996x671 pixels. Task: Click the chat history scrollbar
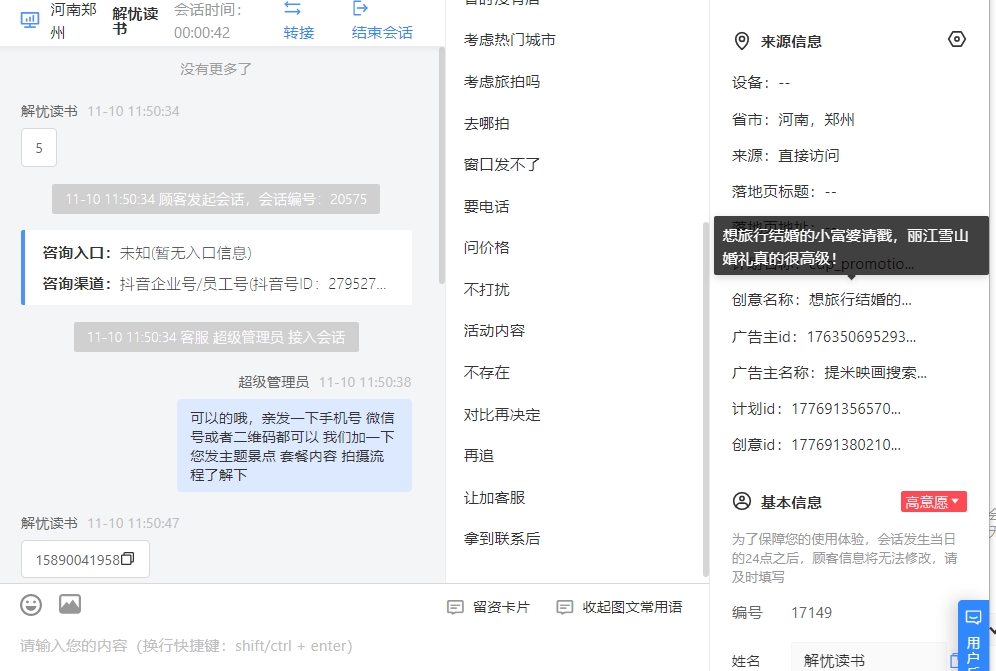coord(441,165)
